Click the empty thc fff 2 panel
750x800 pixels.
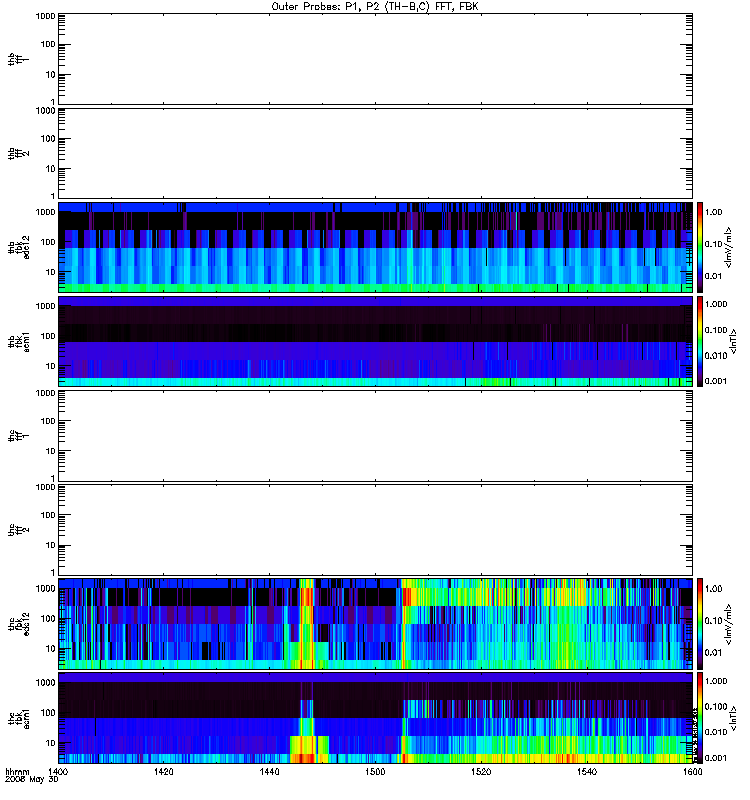click(x=376, y=530)
